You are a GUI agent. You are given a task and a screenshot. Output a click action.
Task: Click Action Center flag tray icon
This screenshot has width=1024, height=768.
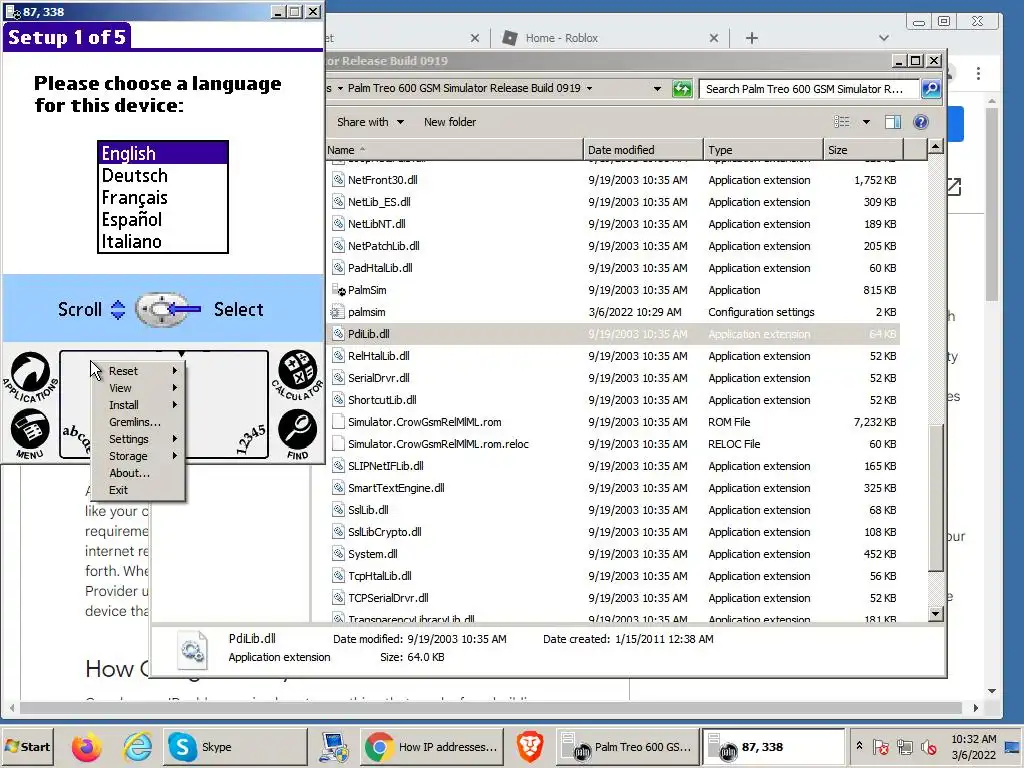[881, 747]
